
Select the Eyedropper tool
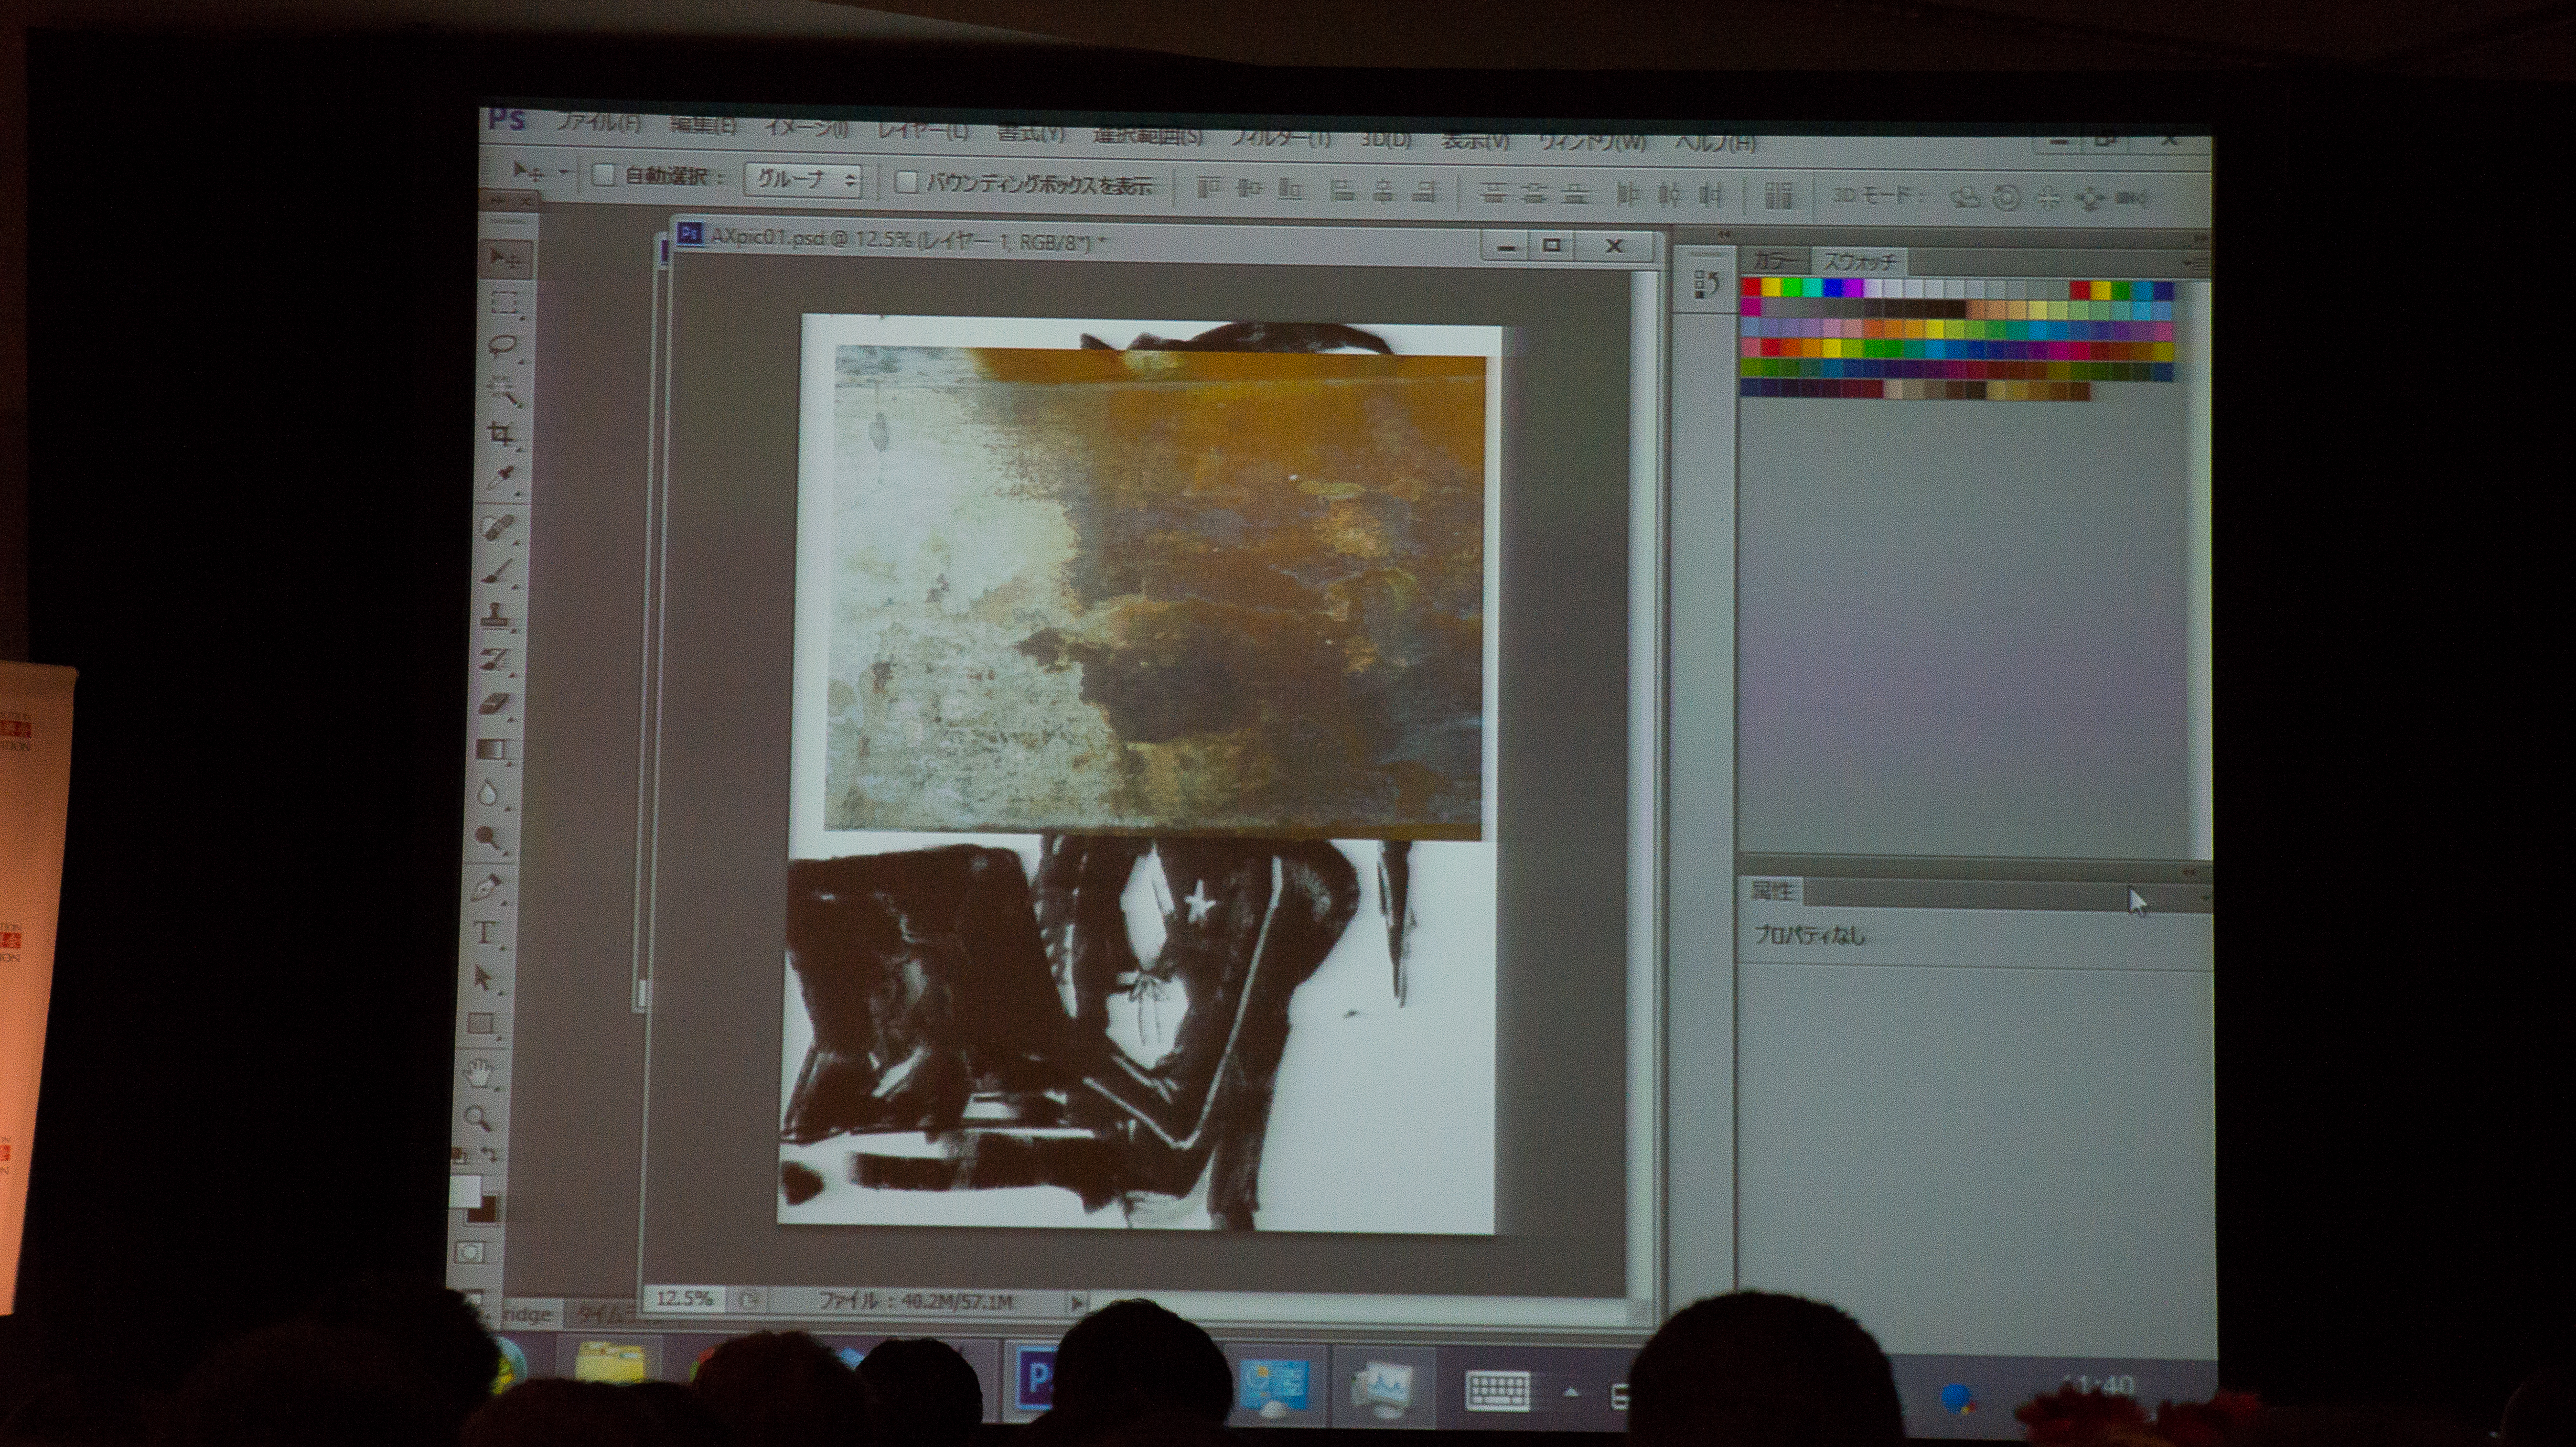501,478
